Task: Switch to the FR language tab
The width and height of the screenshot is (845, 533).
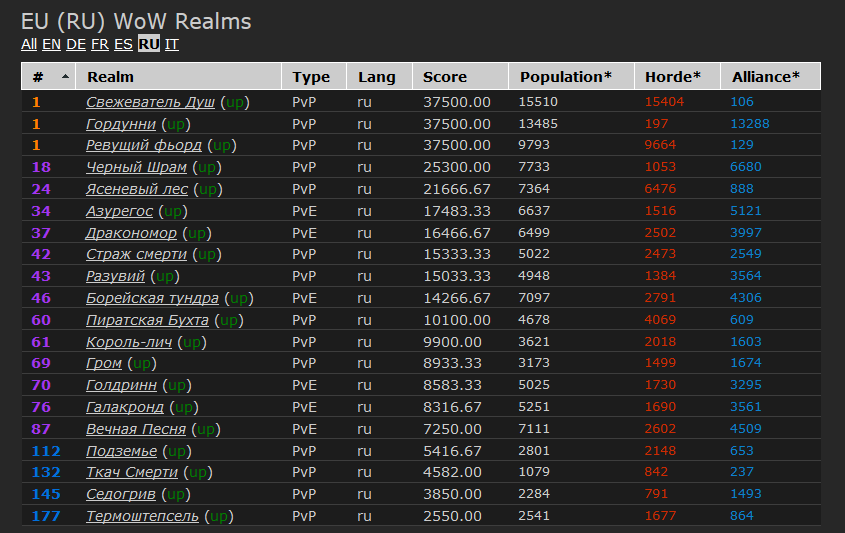Action: coord(100,44)
